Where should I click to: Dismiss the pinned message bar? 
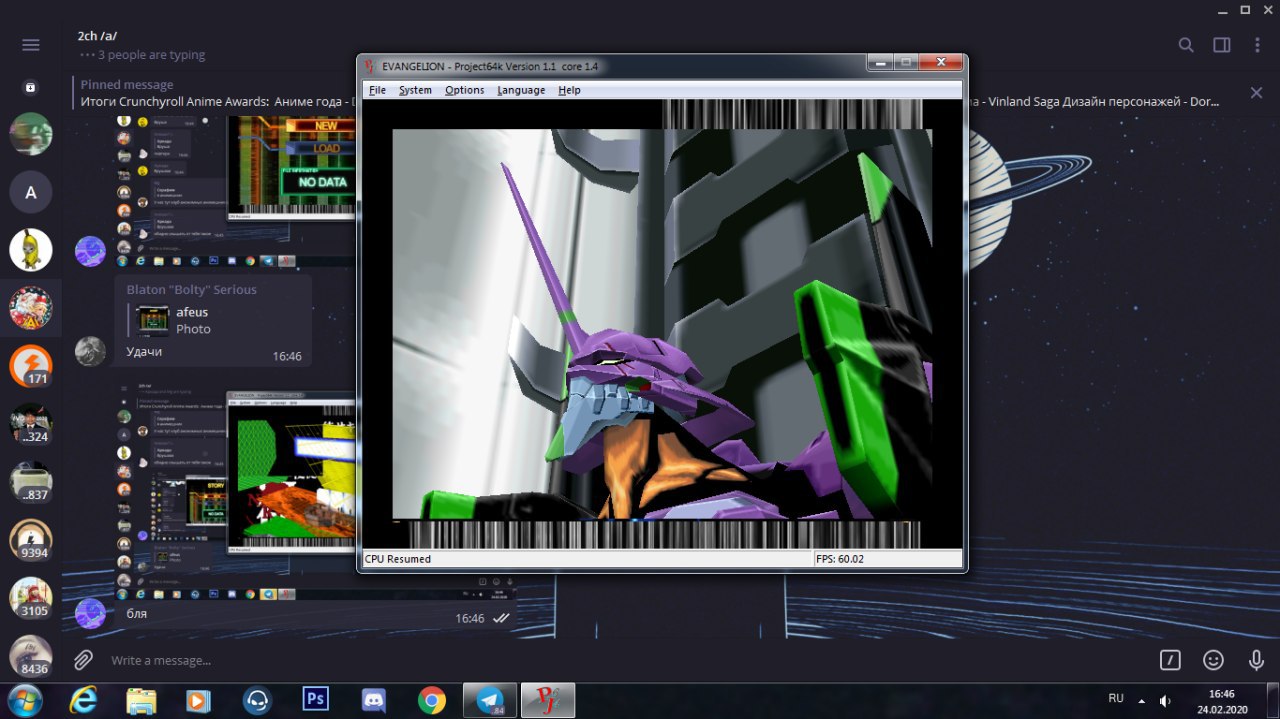(x=1256, y=93)
